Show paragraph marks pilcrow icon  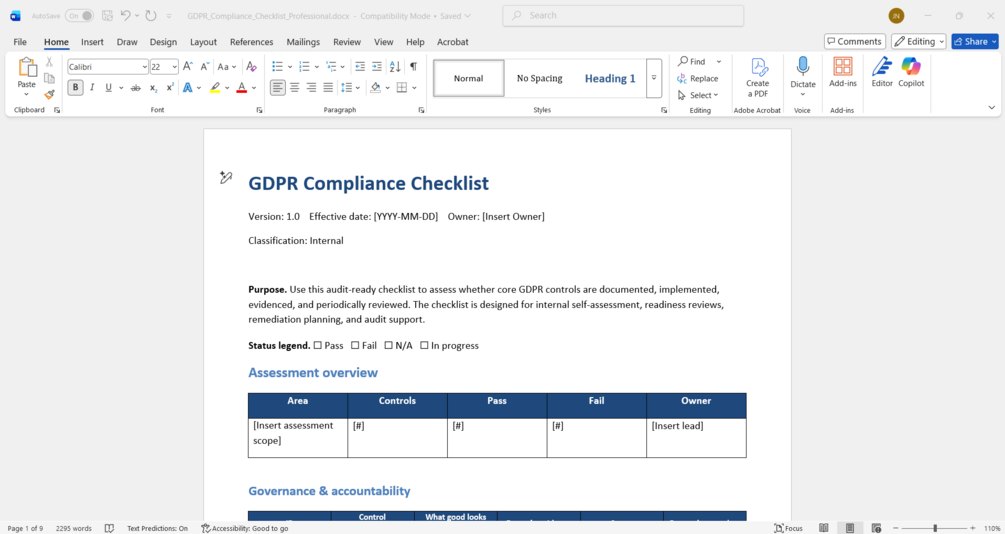click(413, 66)
